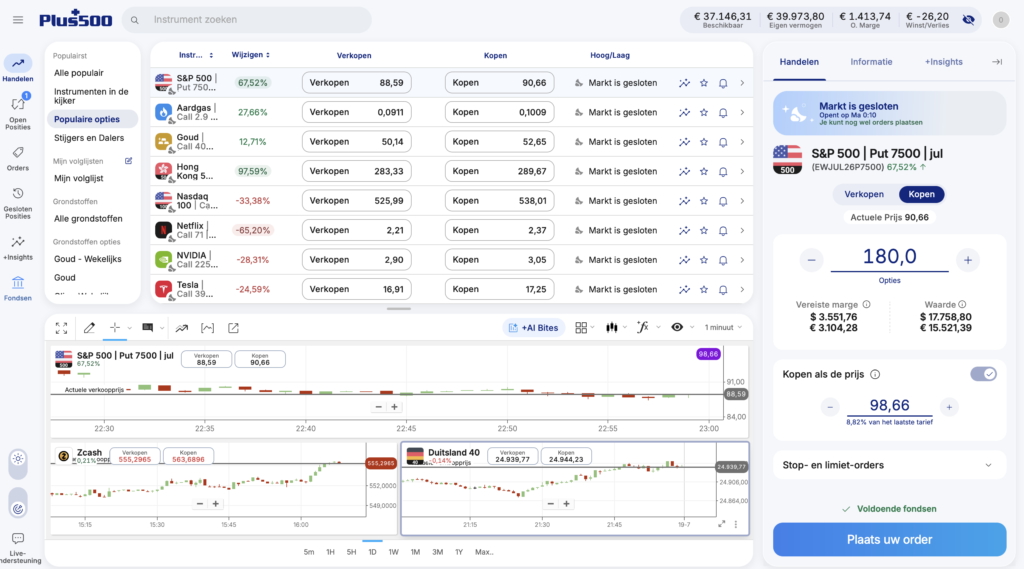The image size is (1024, 569).
Task: Select Mijn volglijst
Action: click(78, 178)
